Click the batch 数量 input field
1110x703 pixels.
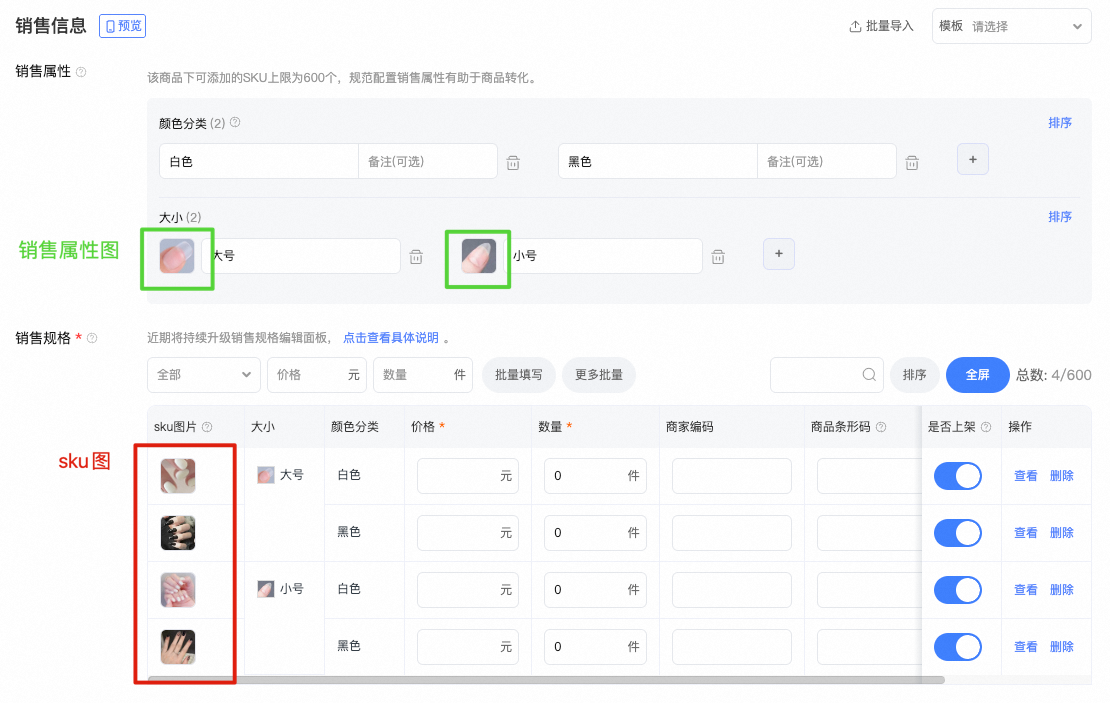[423, 375]
